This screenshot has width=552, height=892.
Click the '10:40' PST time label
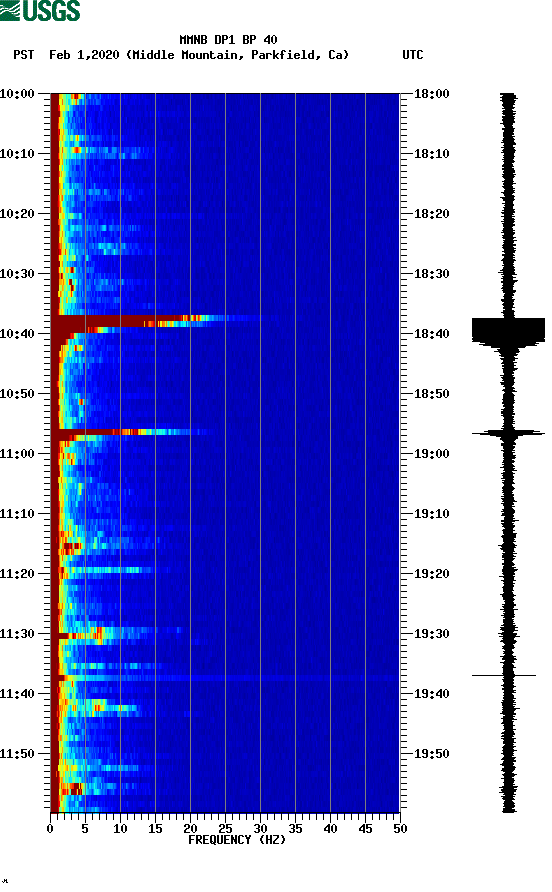(x=17, y=334)
